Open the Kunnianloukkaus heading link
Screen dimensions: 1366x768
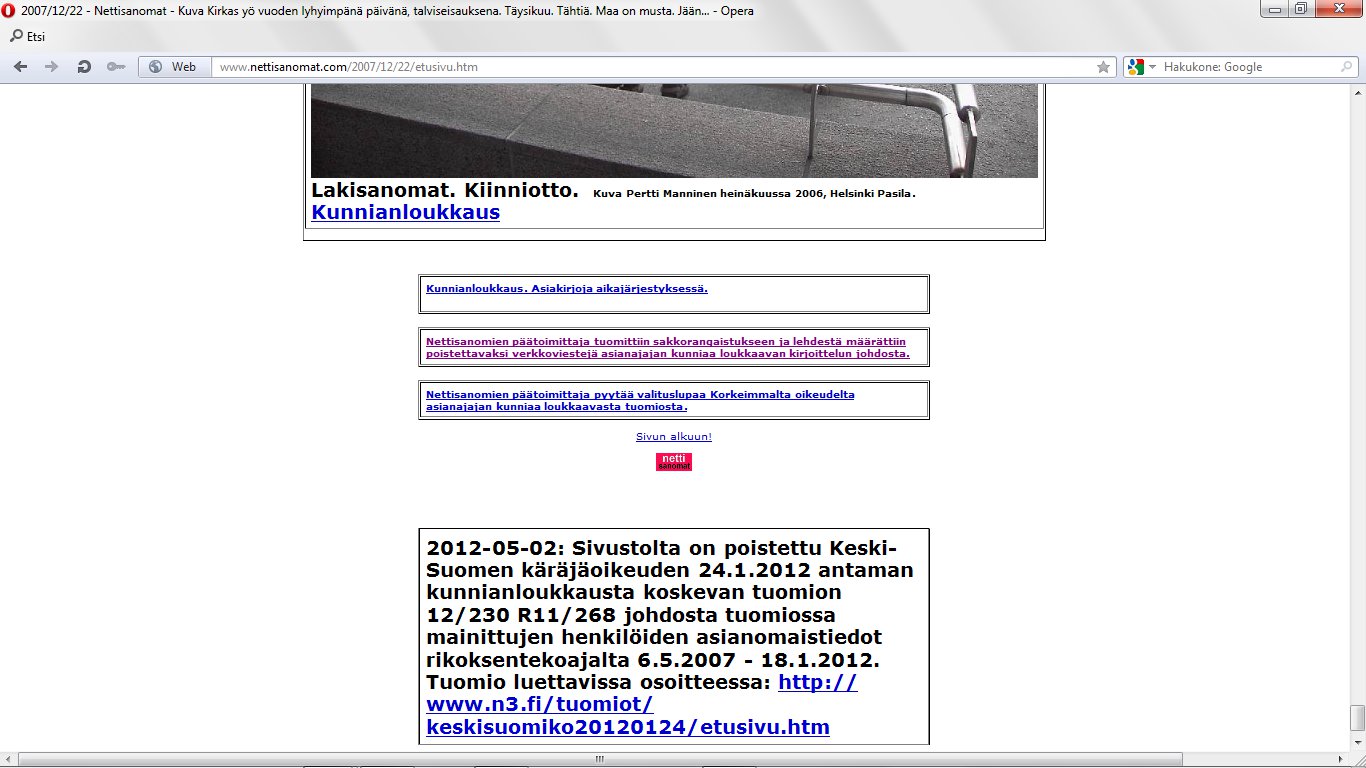click(x=405, y=212)
